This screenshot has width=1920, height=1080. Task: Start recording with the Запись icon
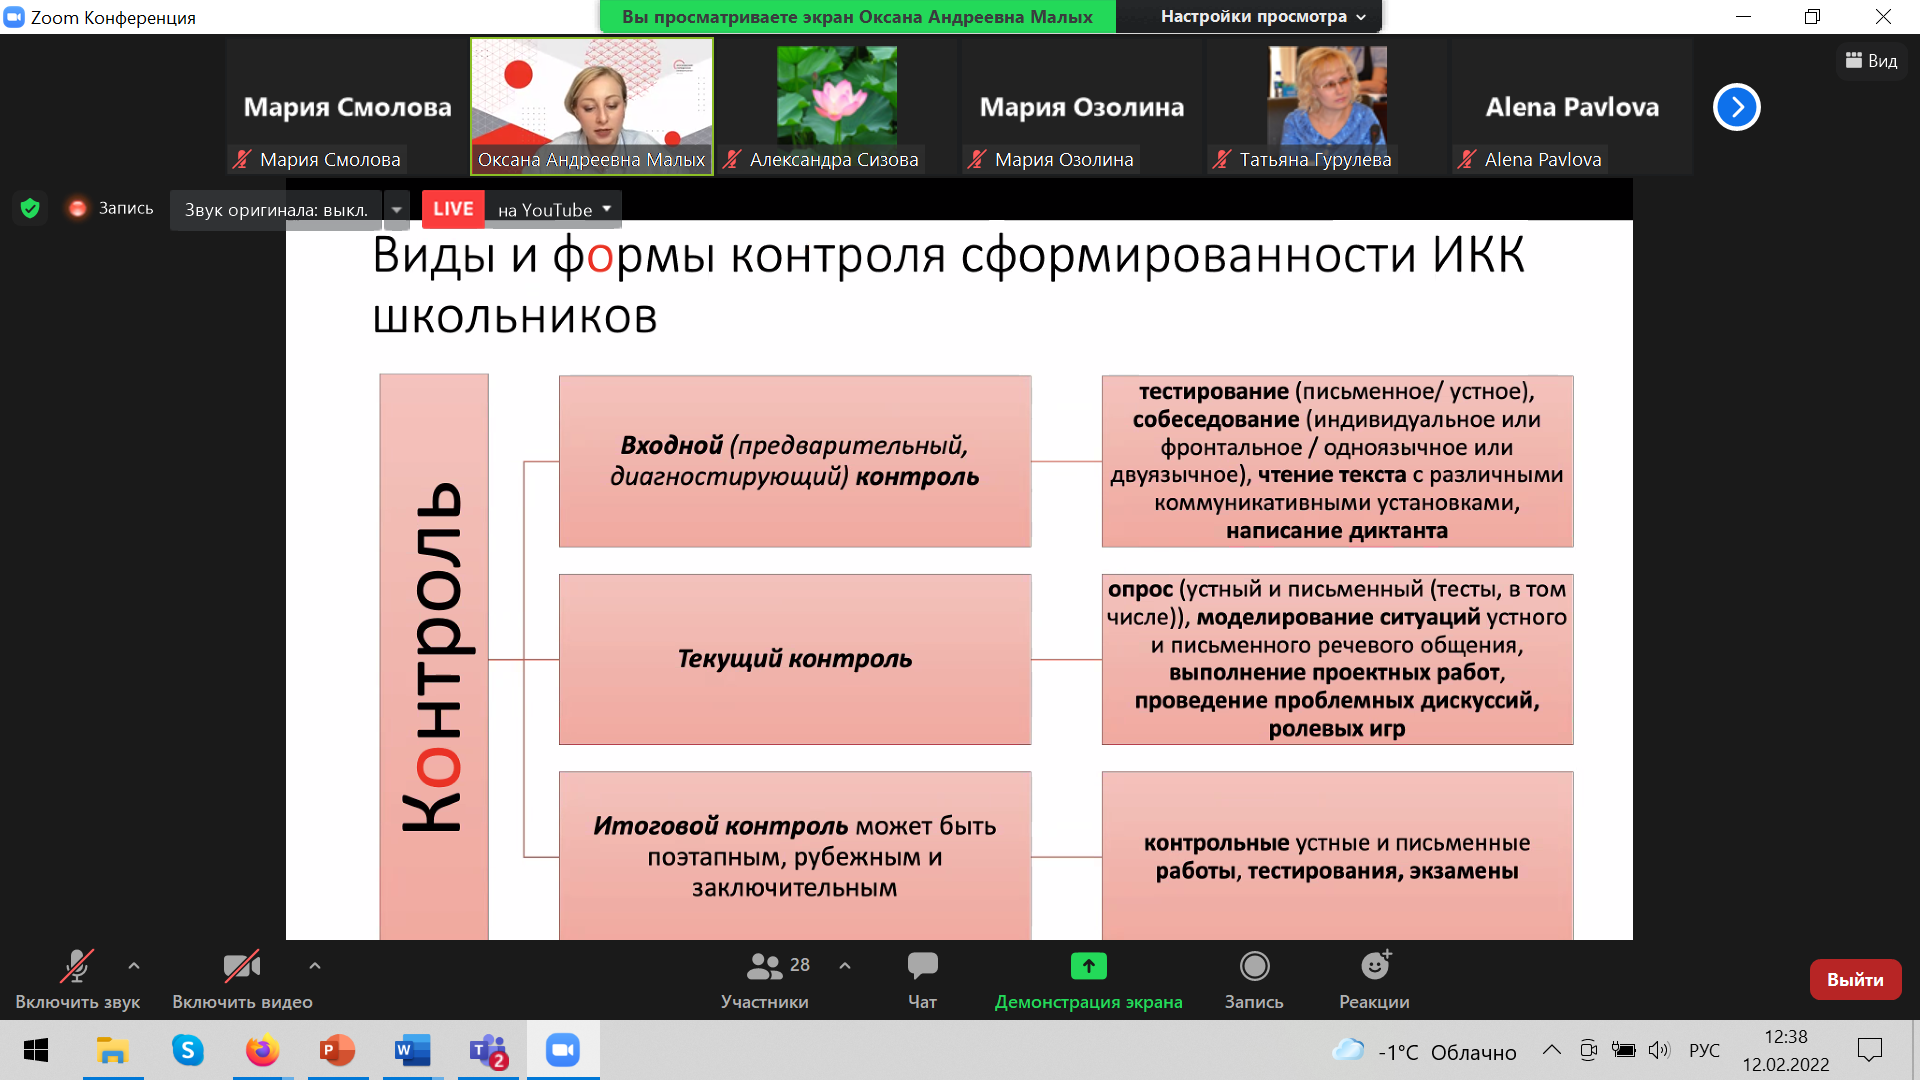coord(1254,966)
